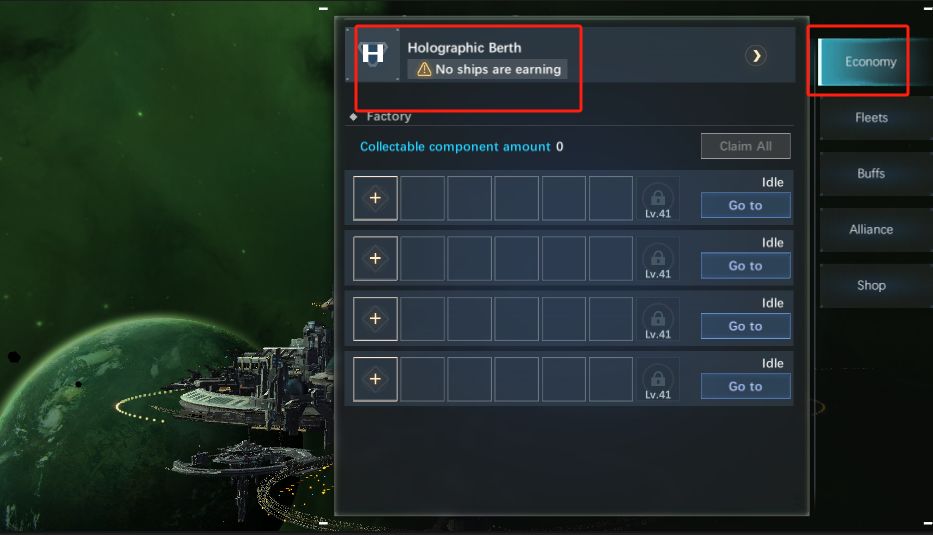Click Go to on first factory row
This screenshot has width=933, height=535.
(x=746, y=205)
